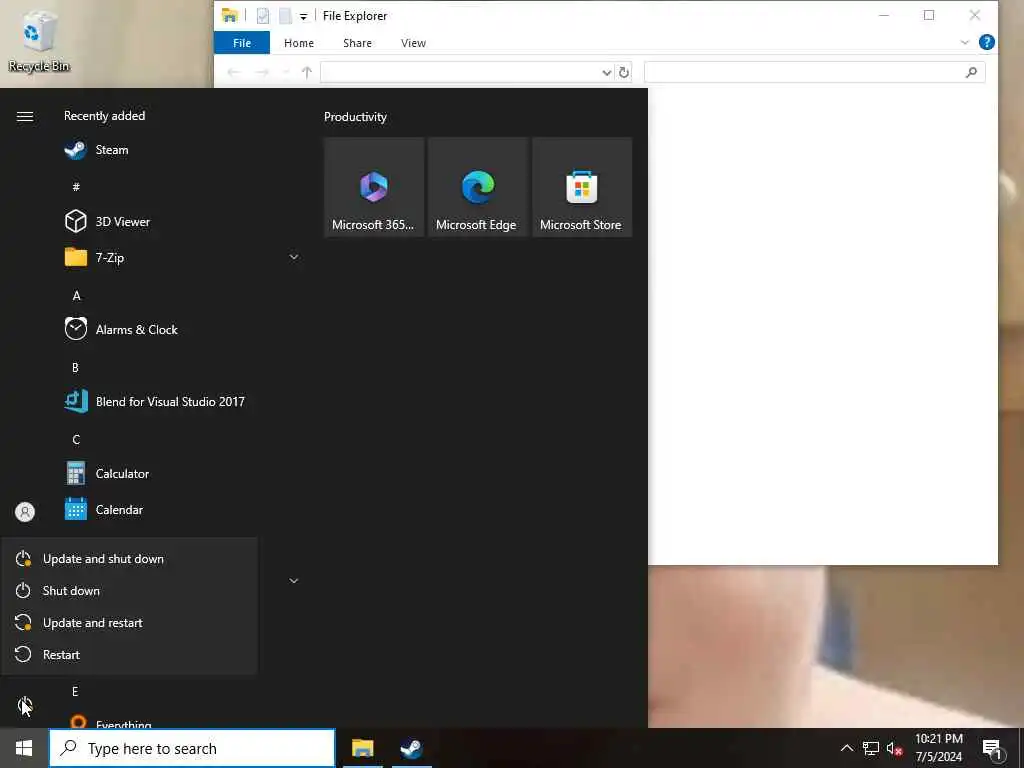Choose Restart from power menu
This screenshot has height=768, width=1024.
coord(130,655)
